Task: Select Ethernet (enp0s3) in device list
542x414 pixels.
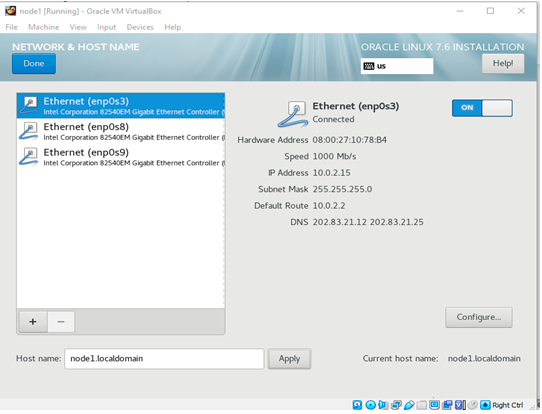Action: pos(121,106)
